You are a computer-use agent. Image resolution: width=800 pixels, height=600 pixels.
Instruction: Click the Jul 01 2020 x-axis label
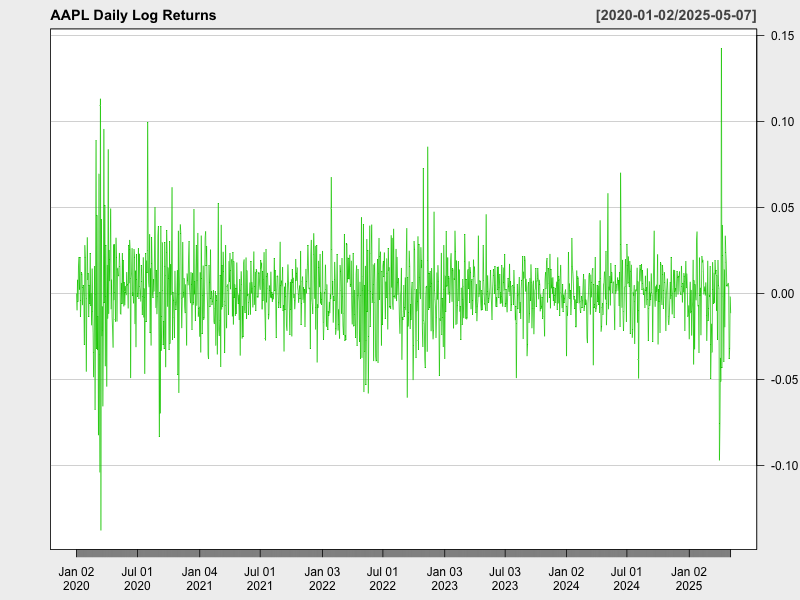point(137,579)
